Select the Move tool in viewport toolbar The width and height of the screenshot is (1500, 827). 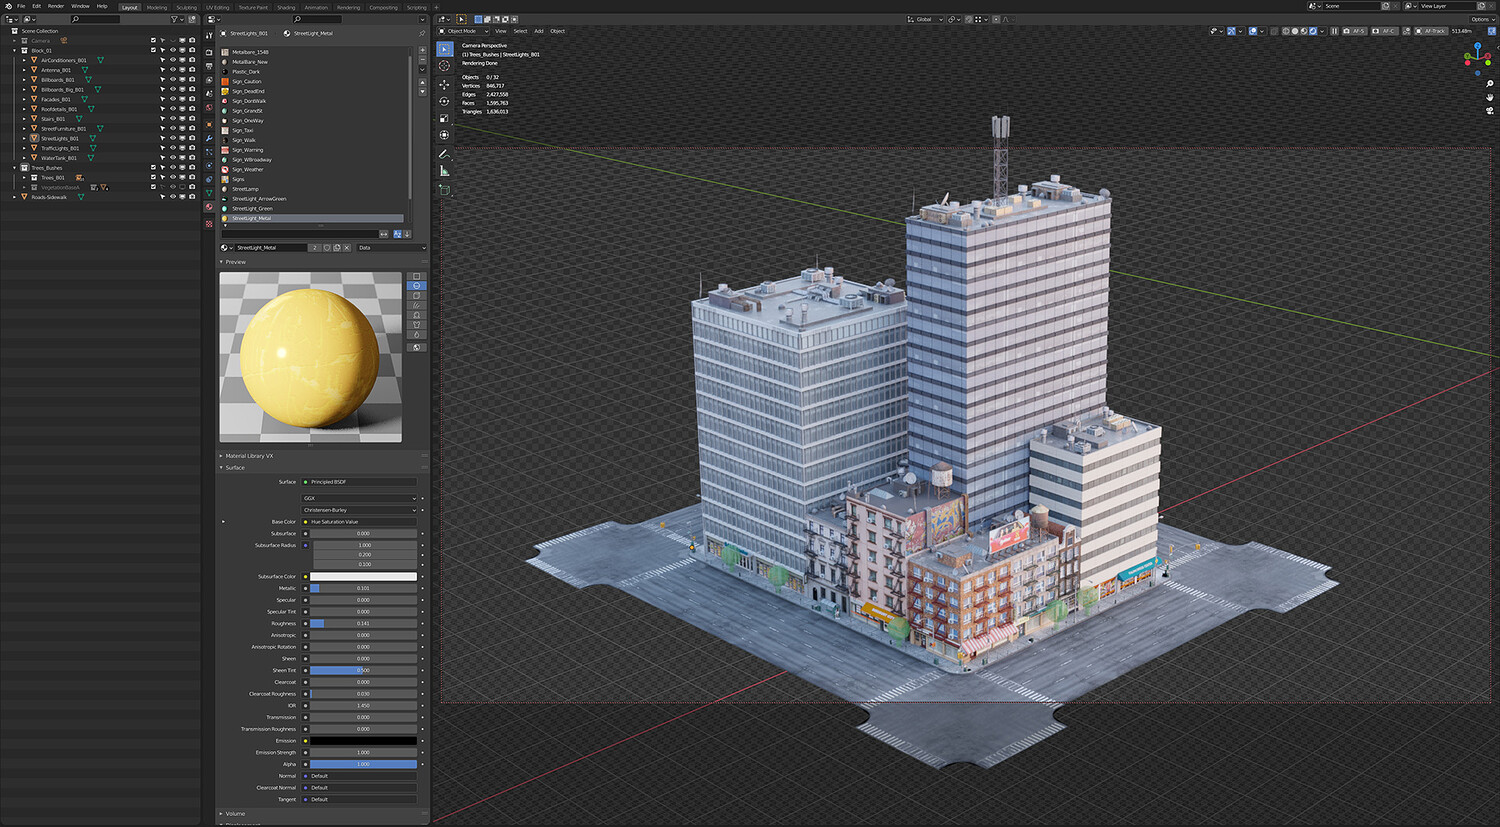click(x=445, y=84)
